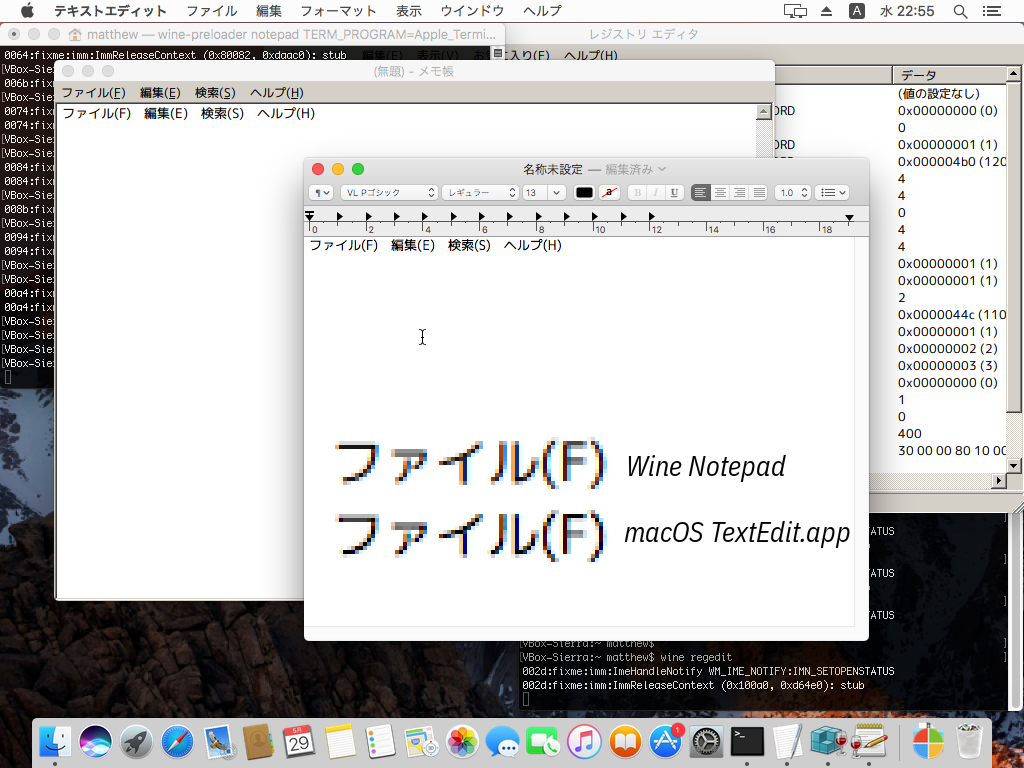1024x768 pixels.
Task: Open the ヘルプ menu in macOS menu bar
Action: pyautogui.click(x=542, y=10)
